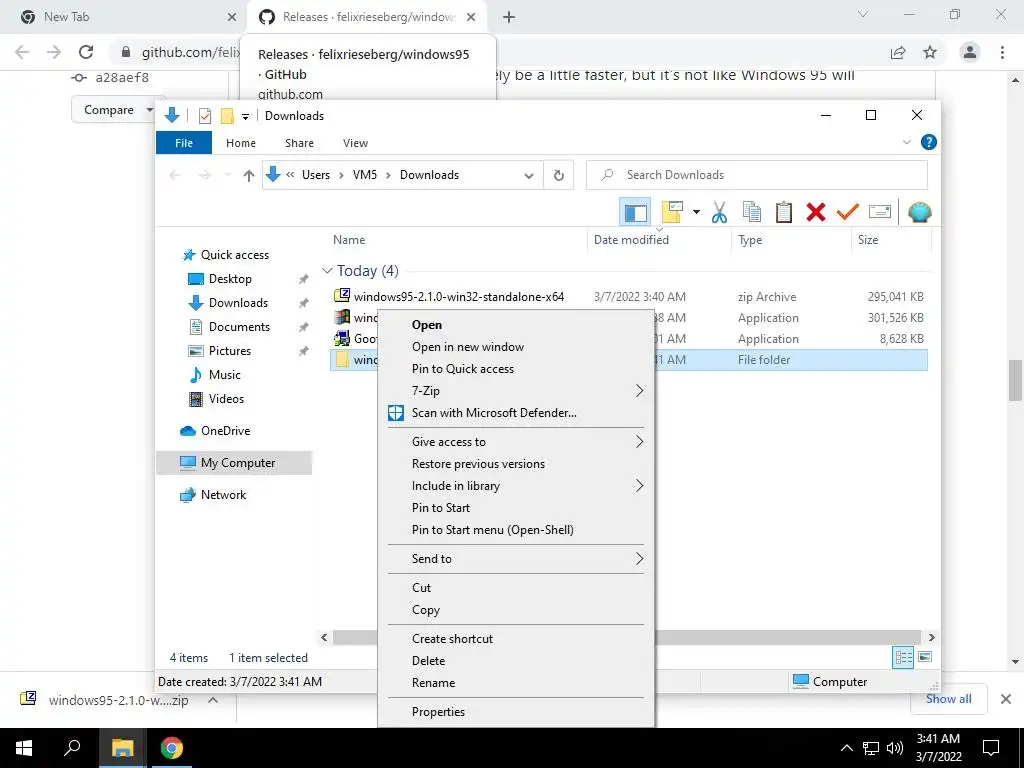Click the Cut scissors toolbar icon
The width and height of the screenshot is (1024, 768).
point(719,212)
